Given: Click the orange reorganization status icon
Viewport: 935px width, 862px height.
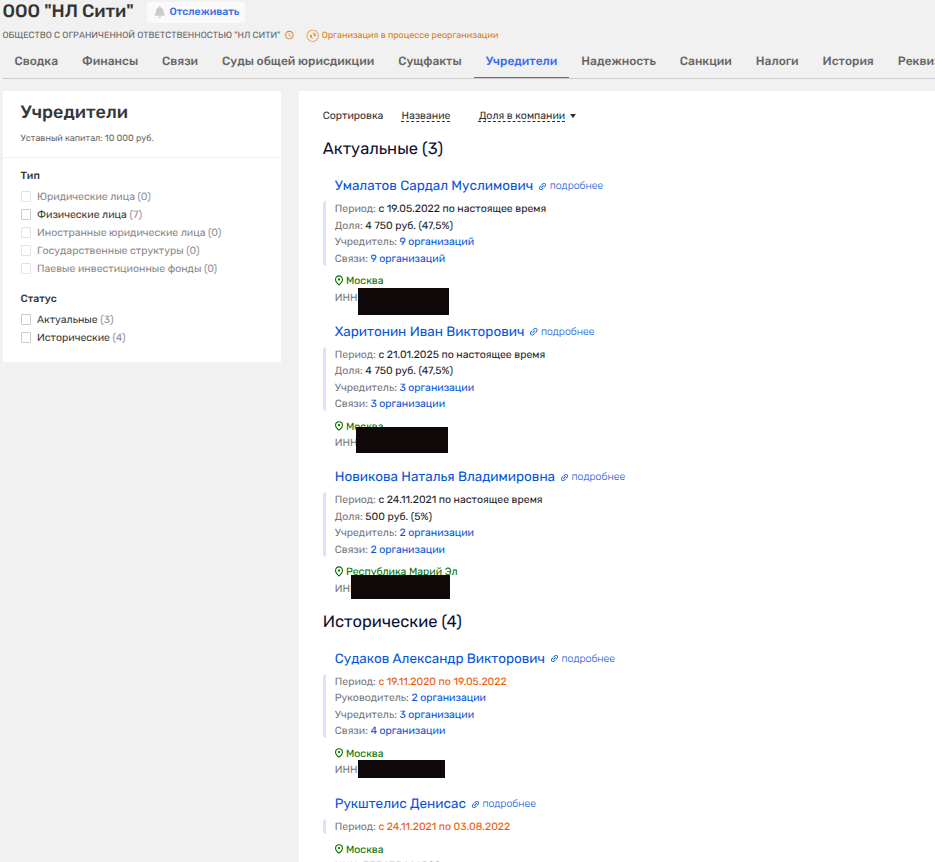Looking at the screenshot, I should tap(312, 35).
